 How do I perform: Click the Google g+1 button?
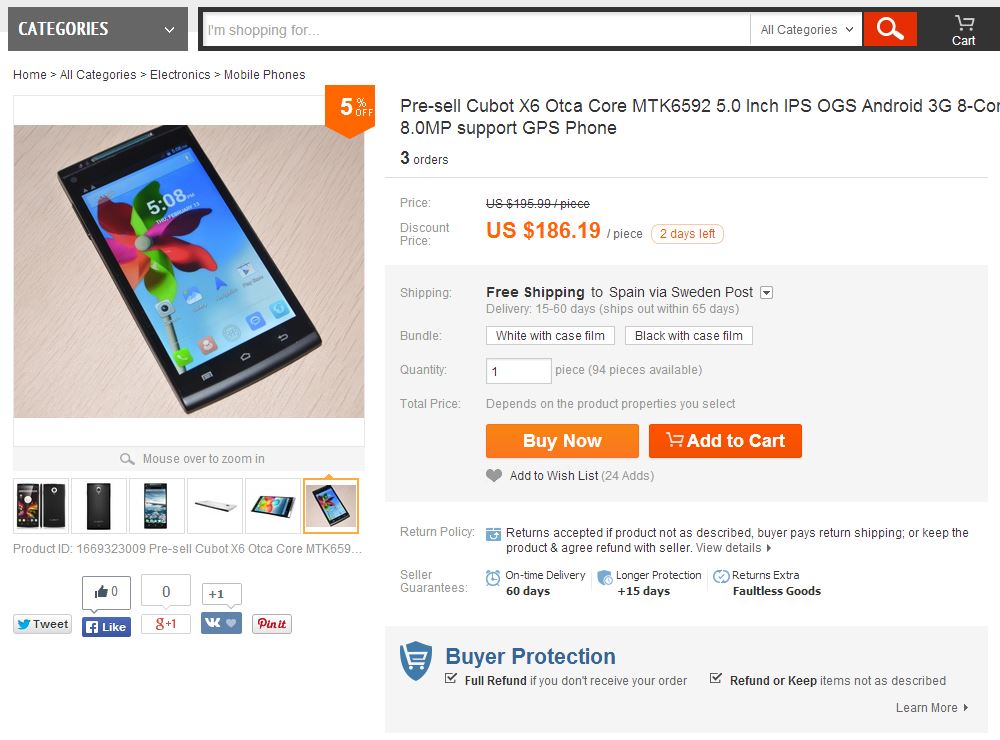point(166,624)
